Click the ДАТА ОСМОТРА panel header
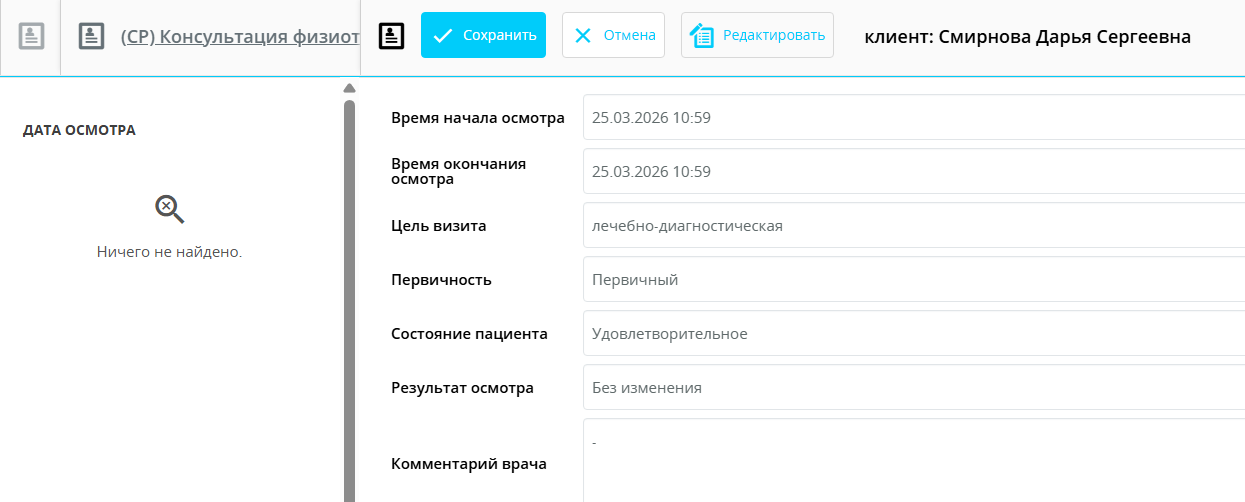Viewport: 1245px width, 502px height. tap(79, 130)
